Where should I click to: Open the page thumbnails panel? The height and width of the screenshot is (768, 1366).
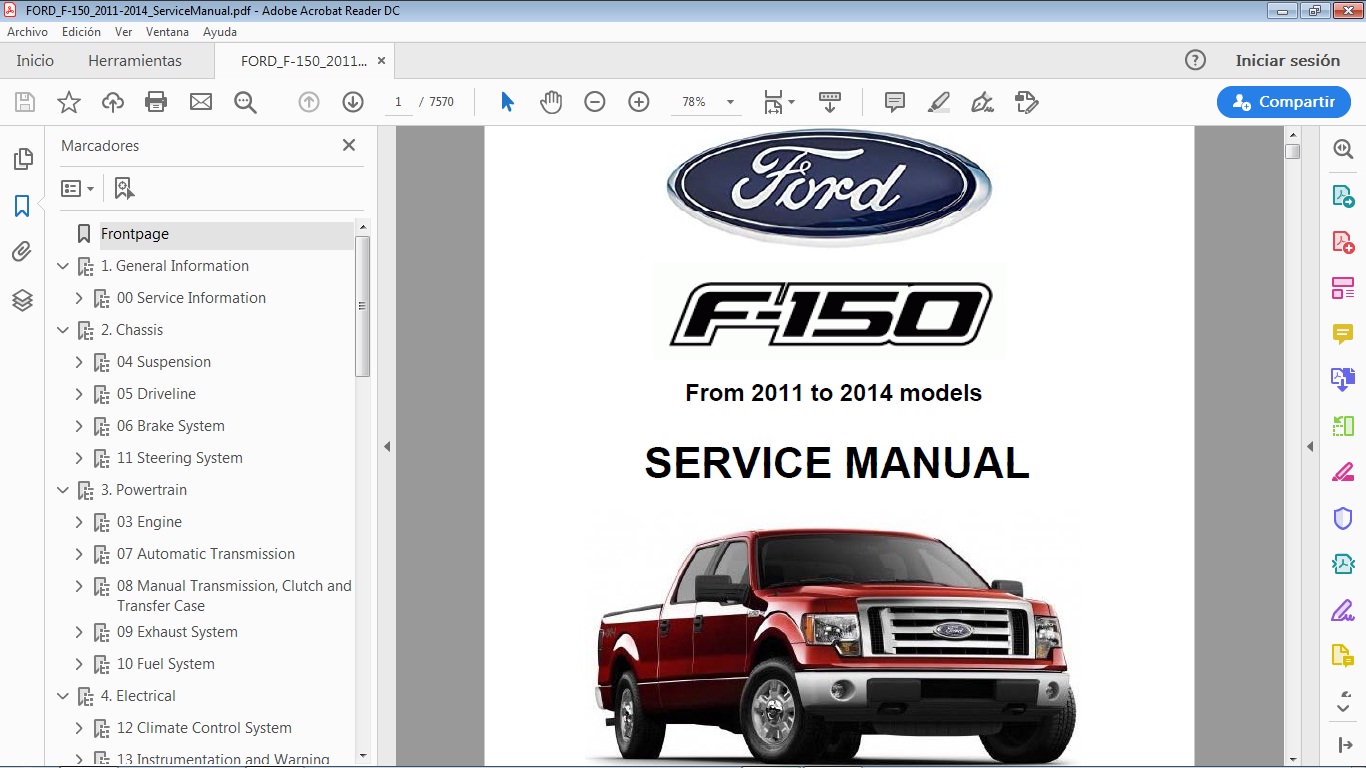tap(23, 158)
